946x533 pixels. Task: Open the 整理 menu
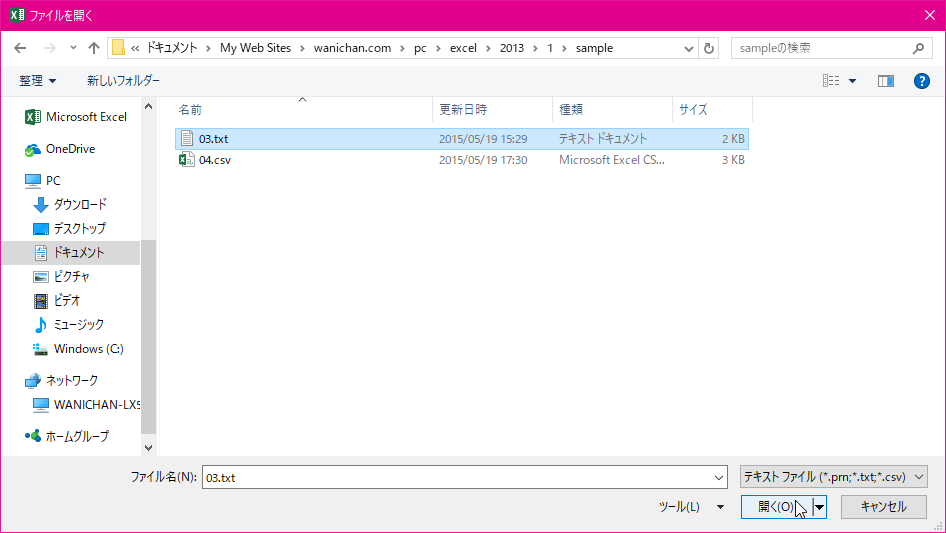[37, 81]
